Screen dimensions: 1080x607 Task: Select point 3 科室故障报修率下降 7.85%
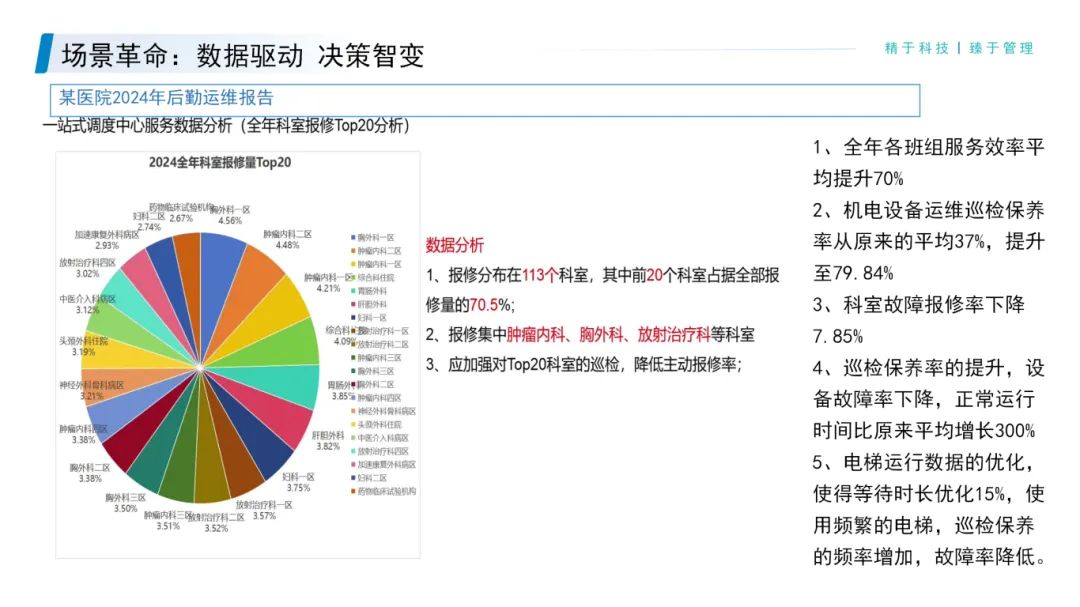919,320
